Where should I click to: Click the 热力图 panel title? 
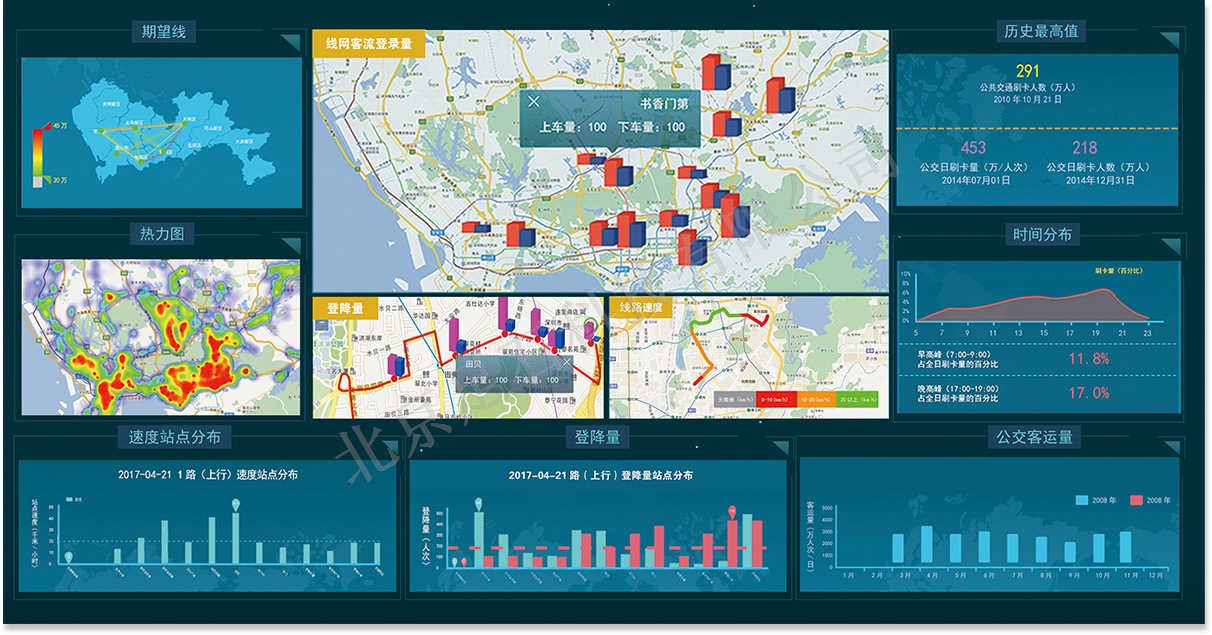[x=162, y=234]
